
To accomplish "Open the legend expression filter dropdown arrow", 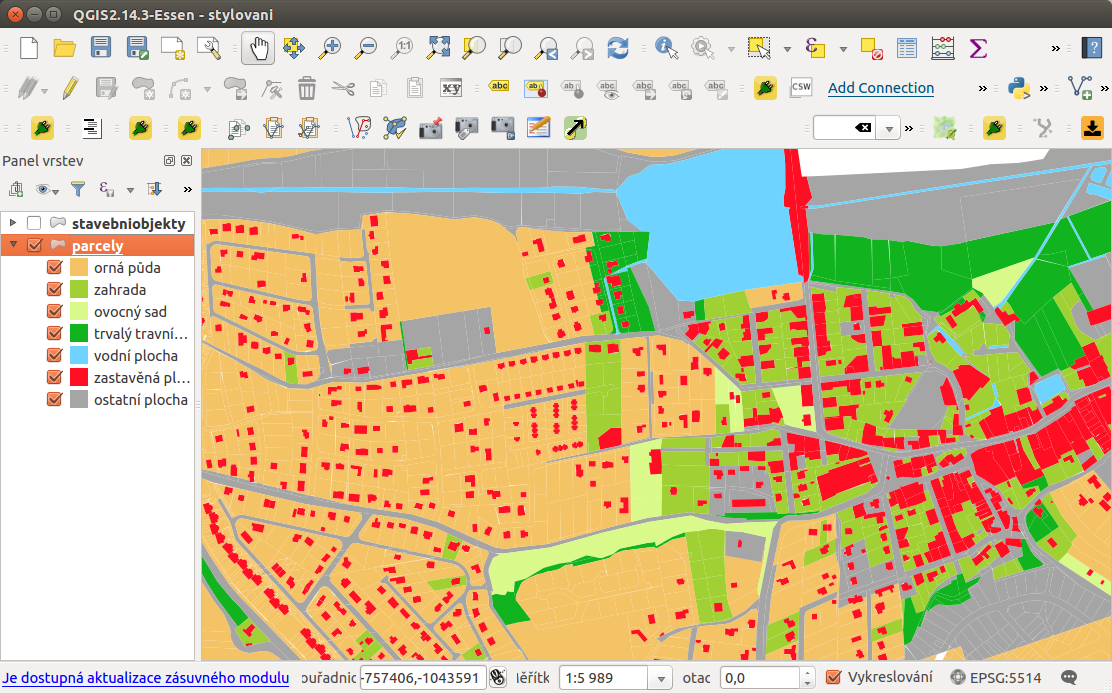I will point(130,190).
